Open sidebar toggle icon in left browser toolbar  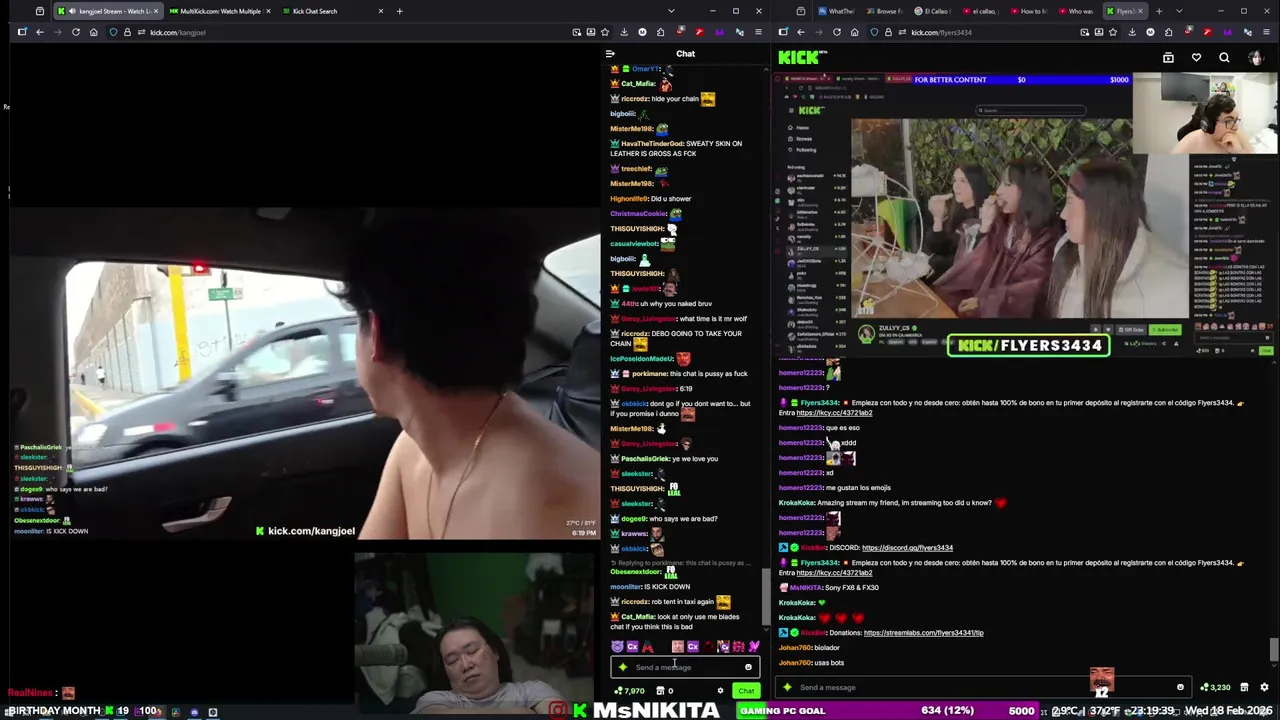click(22, 32)
